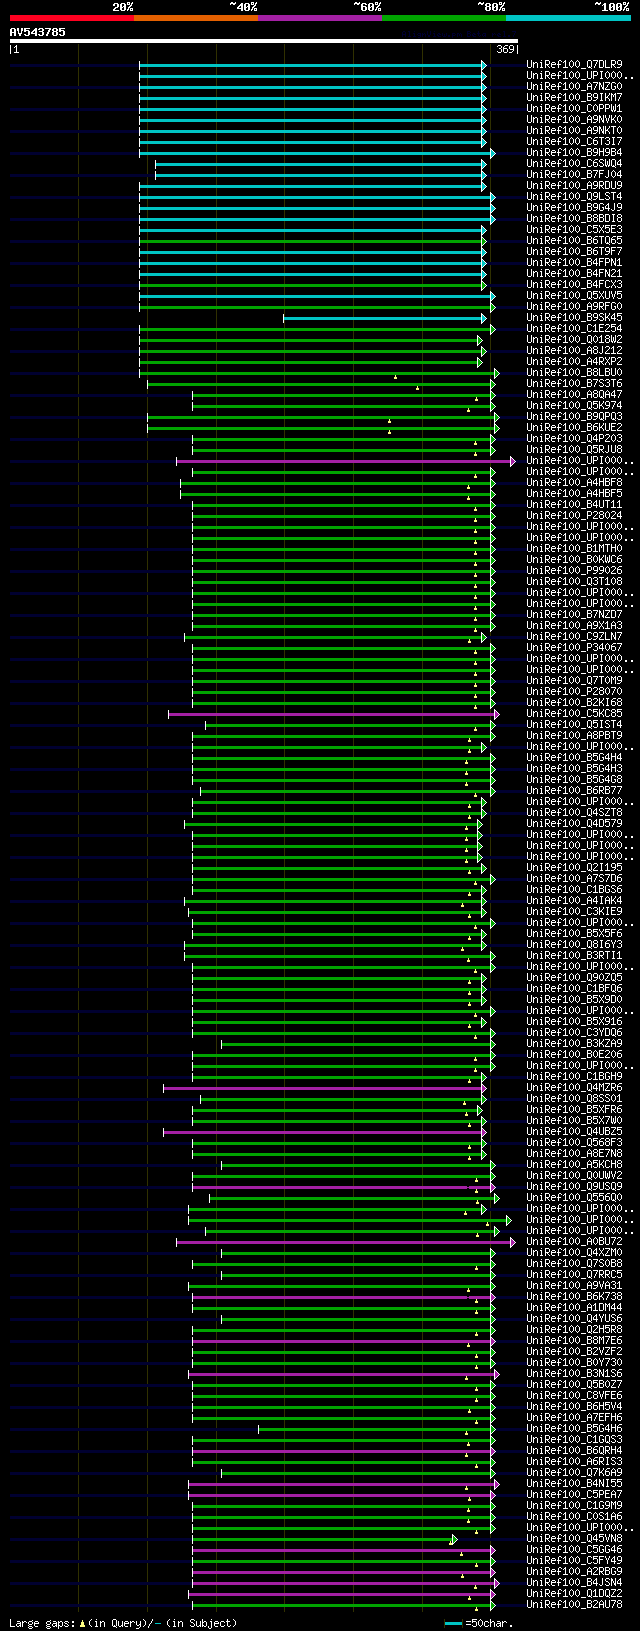
Task: Click the query name AV543785
Action: point(38,32)
